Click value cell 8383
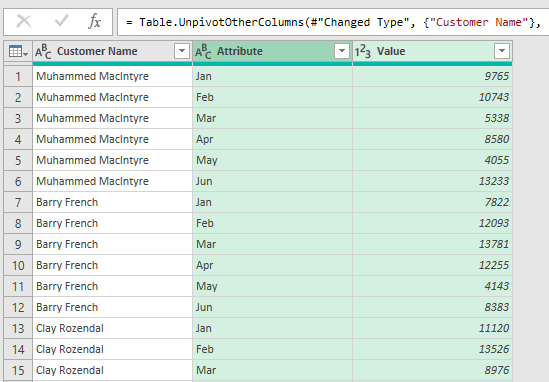This screenshot has width=549, height=382. (x=432, y=307)
